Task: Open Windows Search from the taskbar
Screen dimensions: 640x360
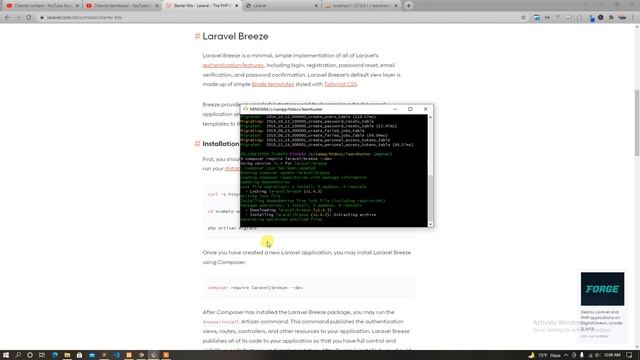Action: click(18, 355)
